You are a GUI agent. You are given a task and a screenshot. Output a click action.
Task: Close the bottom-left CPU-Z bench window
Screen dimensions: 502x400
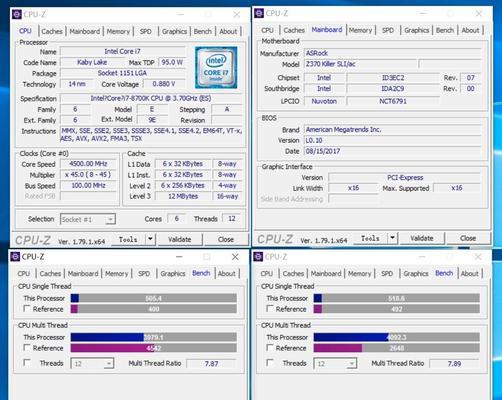point(235,257)
